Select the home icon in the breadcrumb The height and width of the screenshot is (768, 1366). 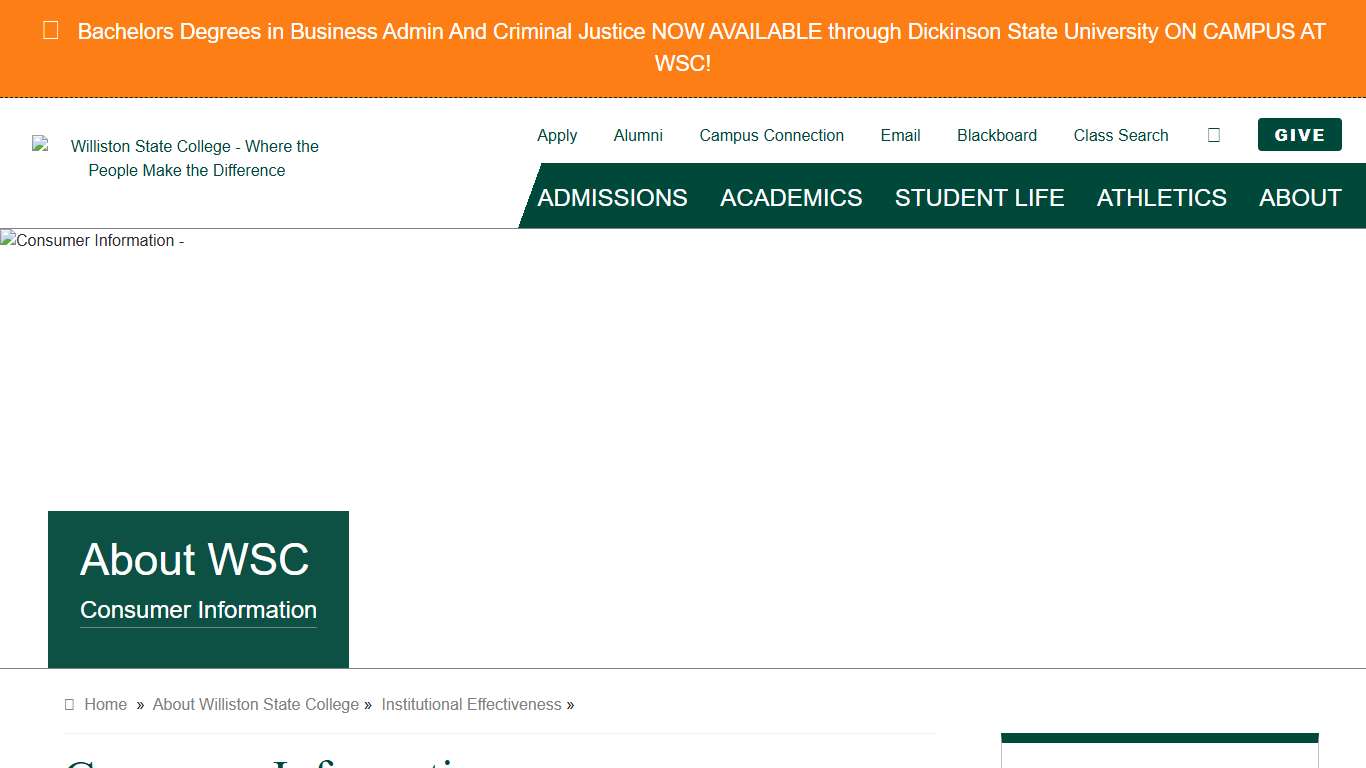click(x=68, y=704)
